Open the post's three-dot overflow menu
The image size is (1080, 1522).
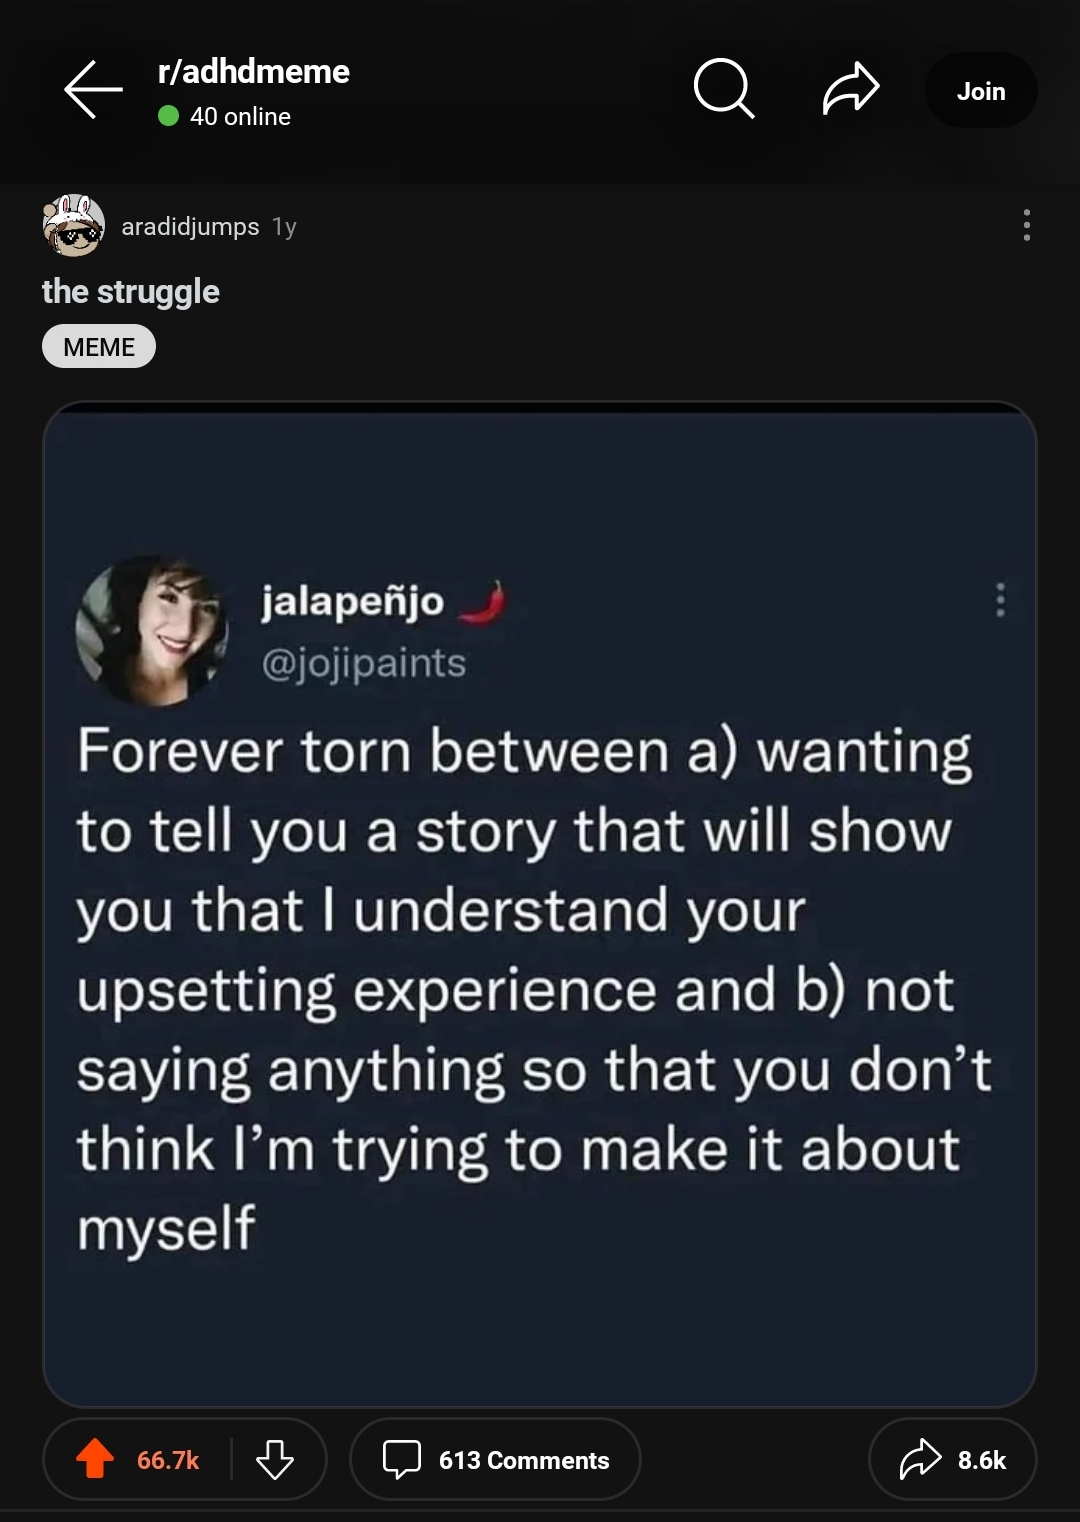1026,226
